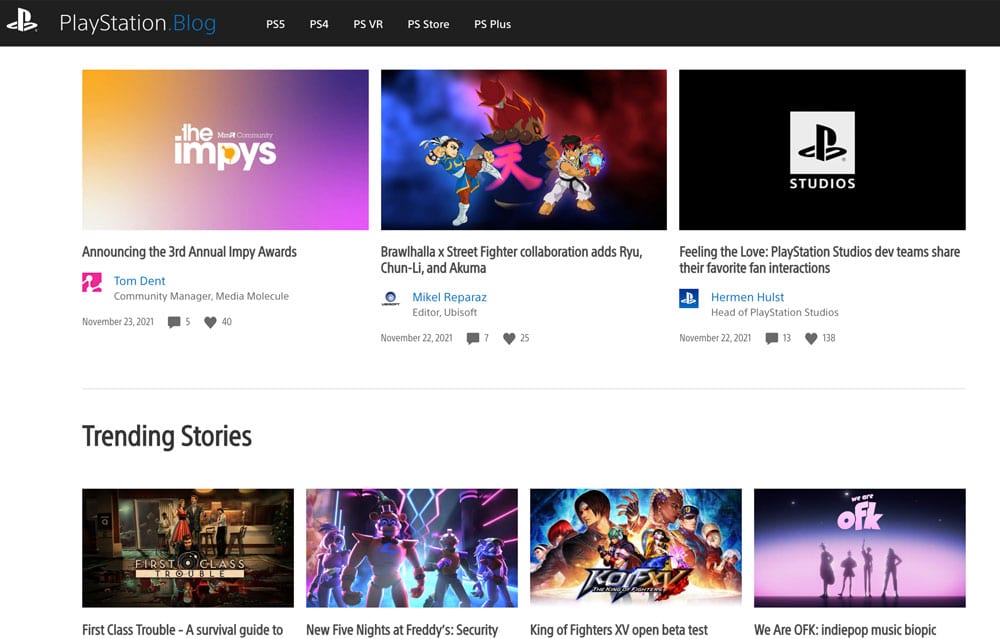The height and width of the screenshot is (639, 1000).
Task: Open the First Class Trouble thumbnail
Action: click(188, 548)
